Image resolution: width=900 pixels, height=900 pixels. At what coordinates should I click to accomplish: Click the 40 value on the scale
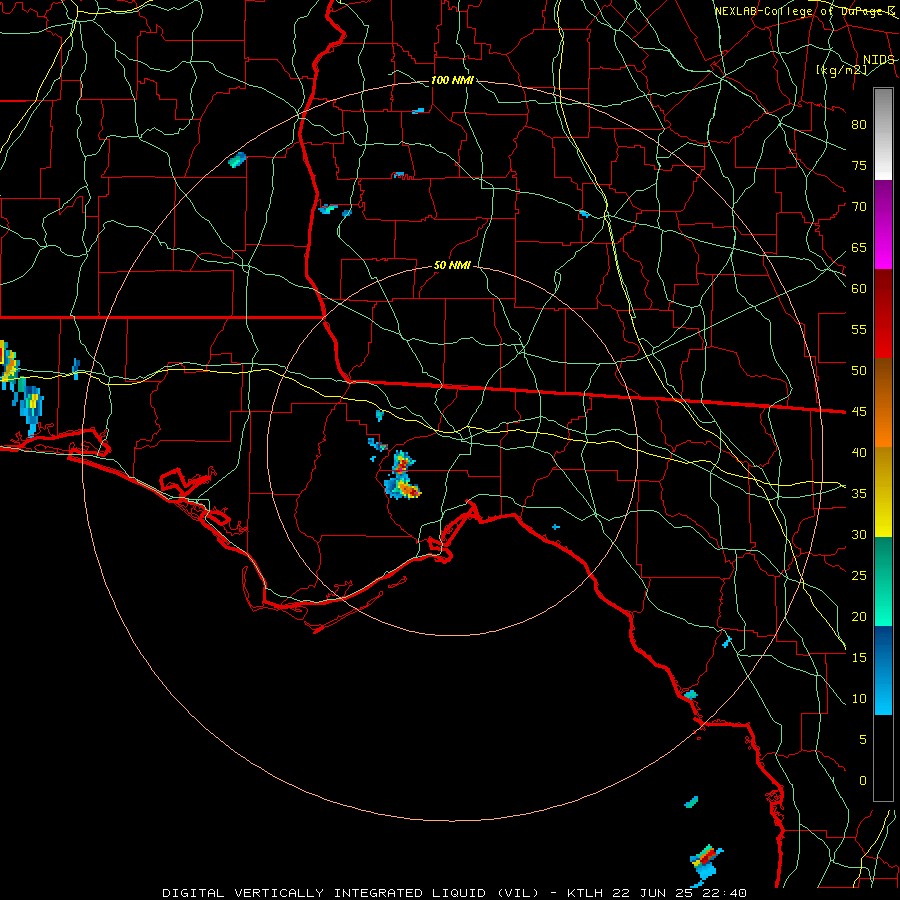pos(859,452)
